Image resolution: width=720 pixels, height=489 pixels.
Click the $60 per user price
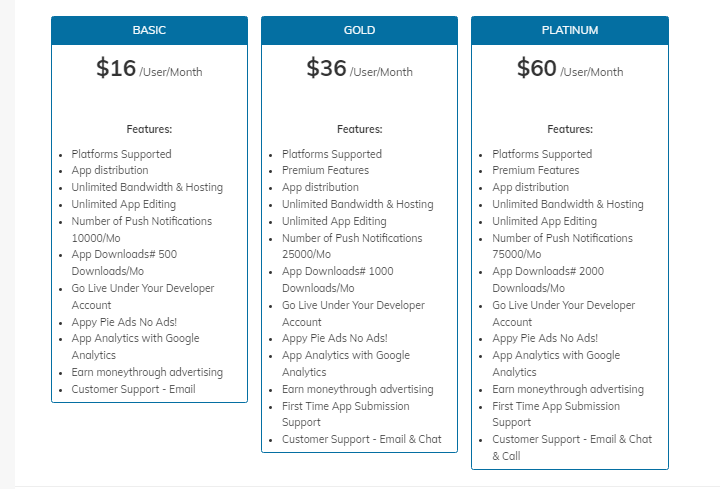pos(570,68)
